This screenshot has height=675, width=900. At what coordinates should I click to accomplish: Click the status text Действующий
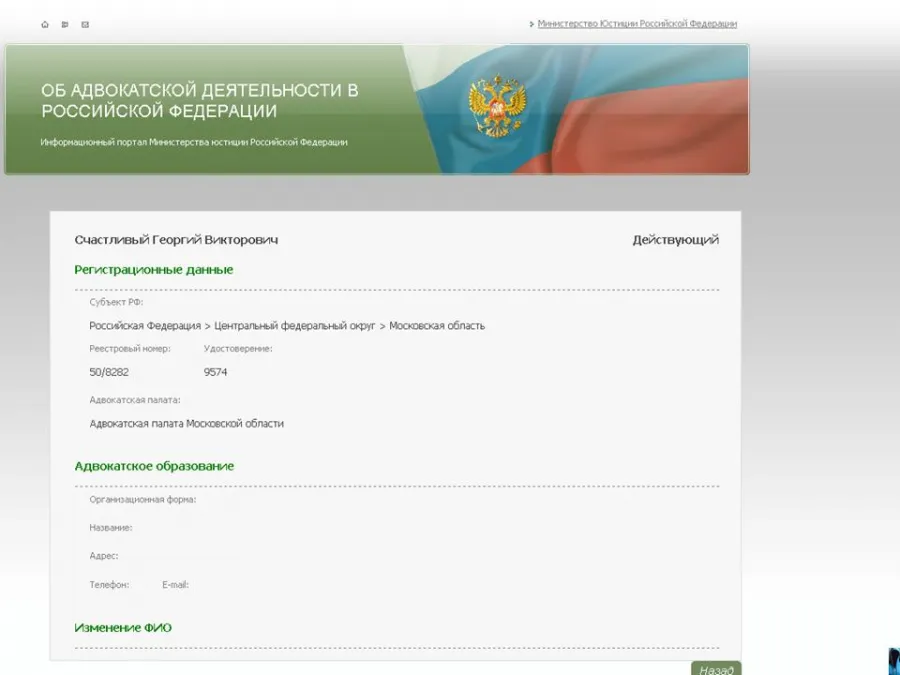[676, 240]
